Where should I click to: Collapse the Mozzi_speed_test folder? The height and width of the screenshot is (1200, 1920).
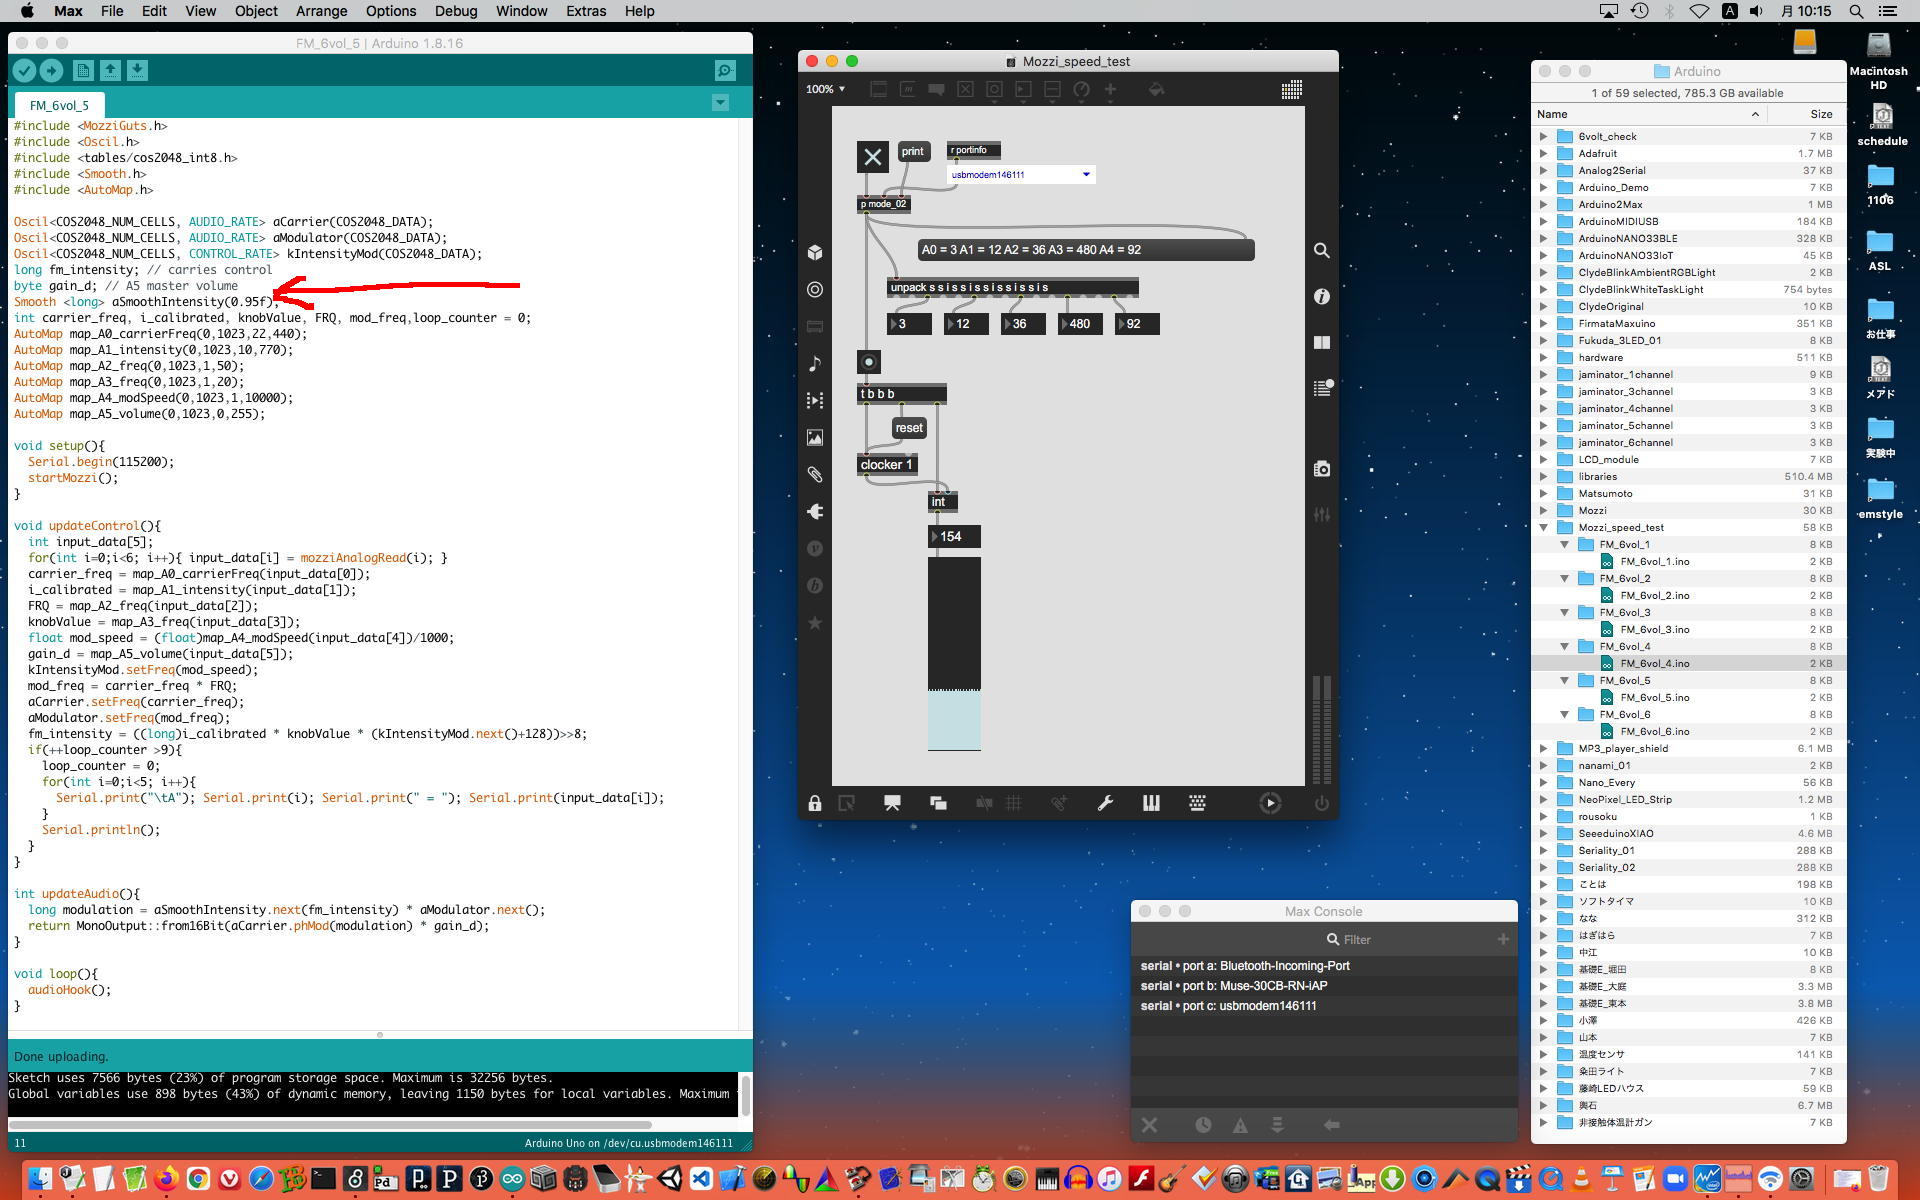point(1543,528)
